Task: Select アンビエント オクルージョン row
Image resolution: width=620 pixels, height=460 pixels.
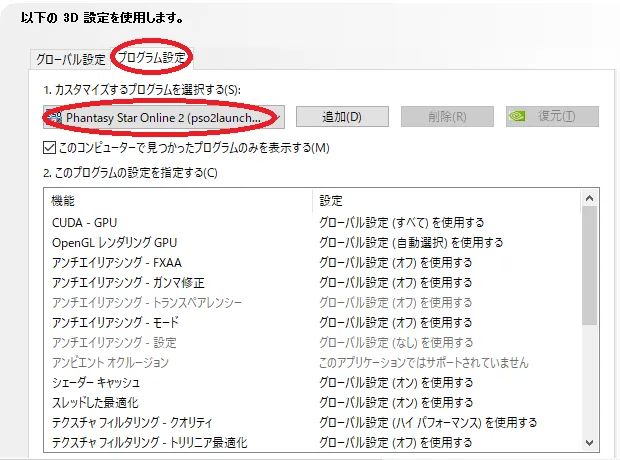Action: (x=312, y=363)
